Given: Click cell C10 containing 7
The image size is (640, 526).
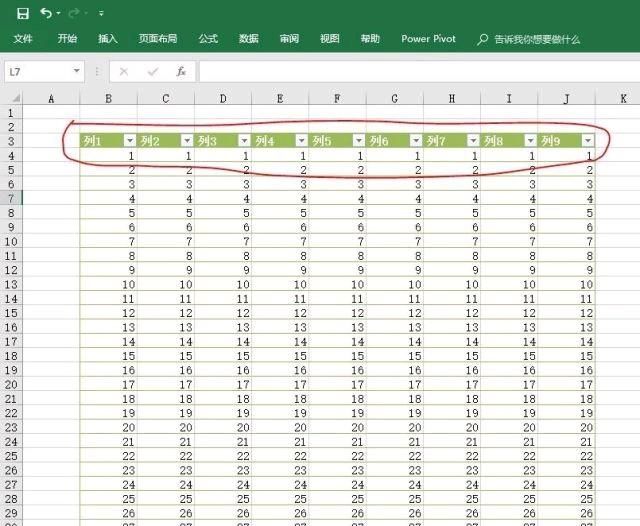Looking at the screenshot, I should coord(166,242).
